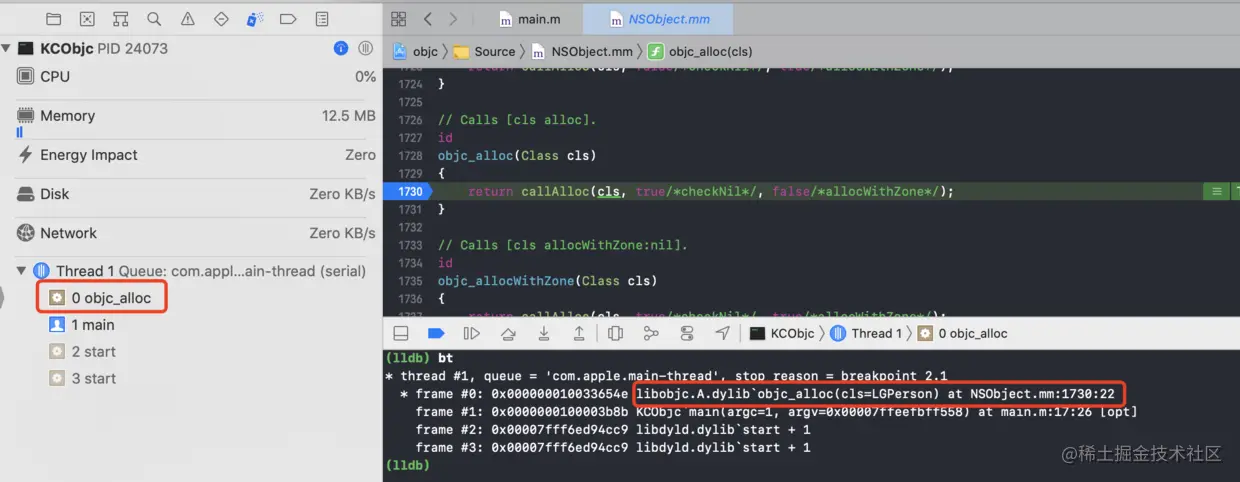Click frame #1 line in lldb output
This screenshot has width=1240, height=482.
[x=776, y=412]
